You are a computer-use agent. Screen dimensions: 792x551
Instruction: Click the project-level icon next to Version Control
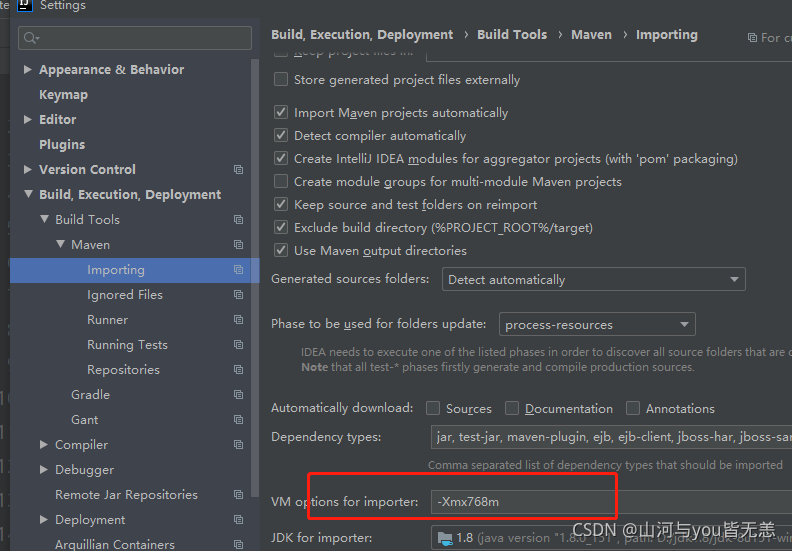(238, 170)
